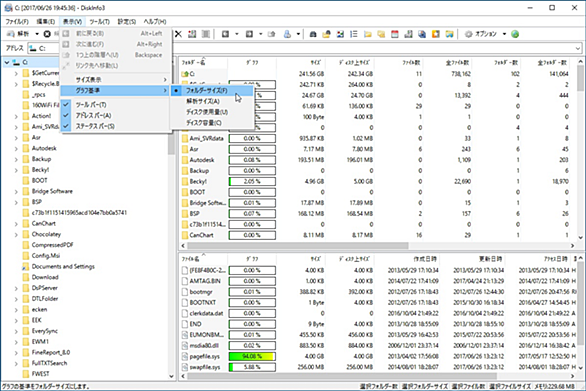
Task: Sort by フォルダー名 column header
Action: click(x=203, y=63)
